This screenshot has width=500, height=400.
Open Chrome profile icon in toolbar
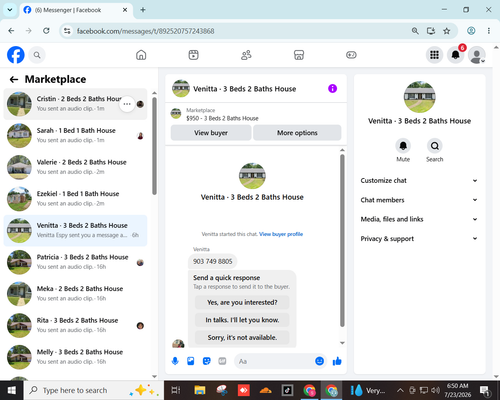pos(471,31)
